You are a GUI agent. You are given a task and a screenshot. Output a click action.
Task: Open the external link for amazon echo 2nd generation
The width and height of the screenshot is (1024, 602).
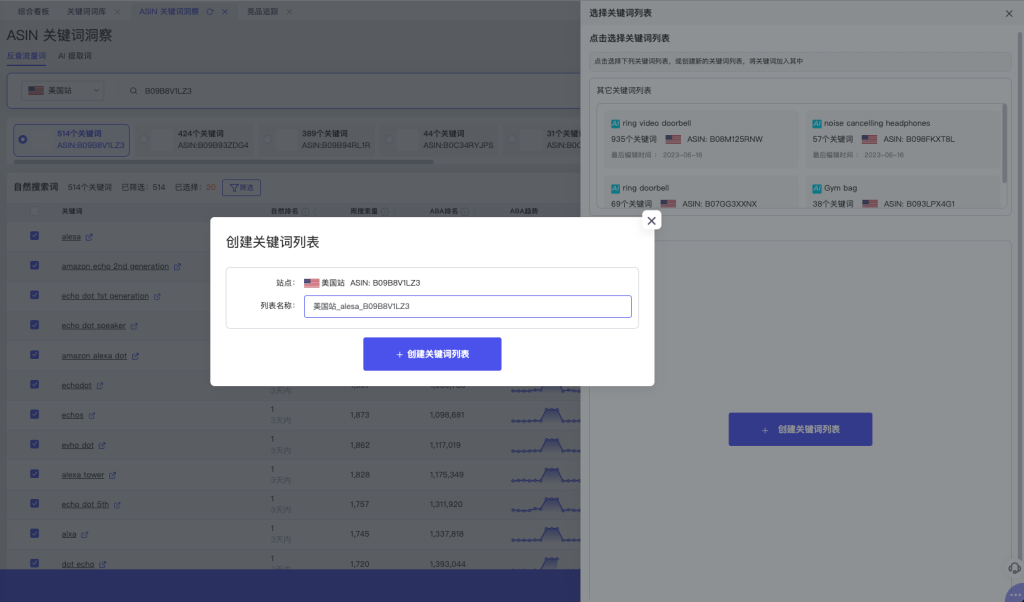(178, 266)
